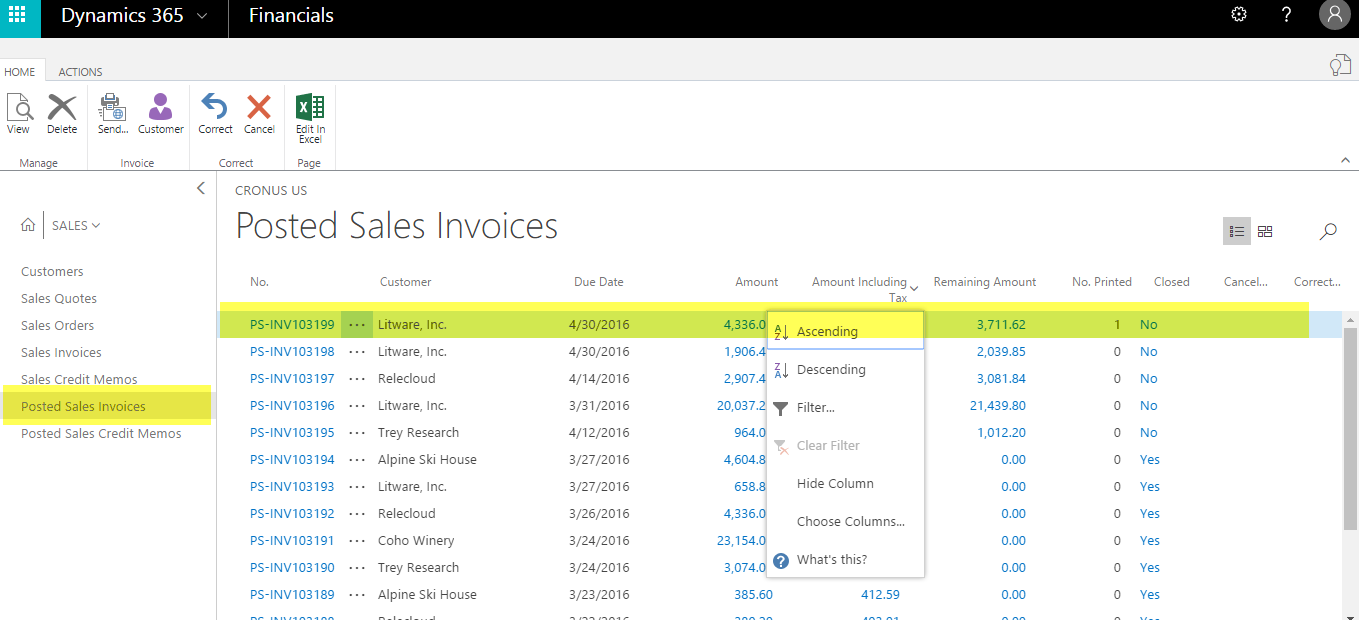Open Sales Invoices in the navigation
The width and height of the screenshot is (1359, 620).
click(x=61, y=353)
